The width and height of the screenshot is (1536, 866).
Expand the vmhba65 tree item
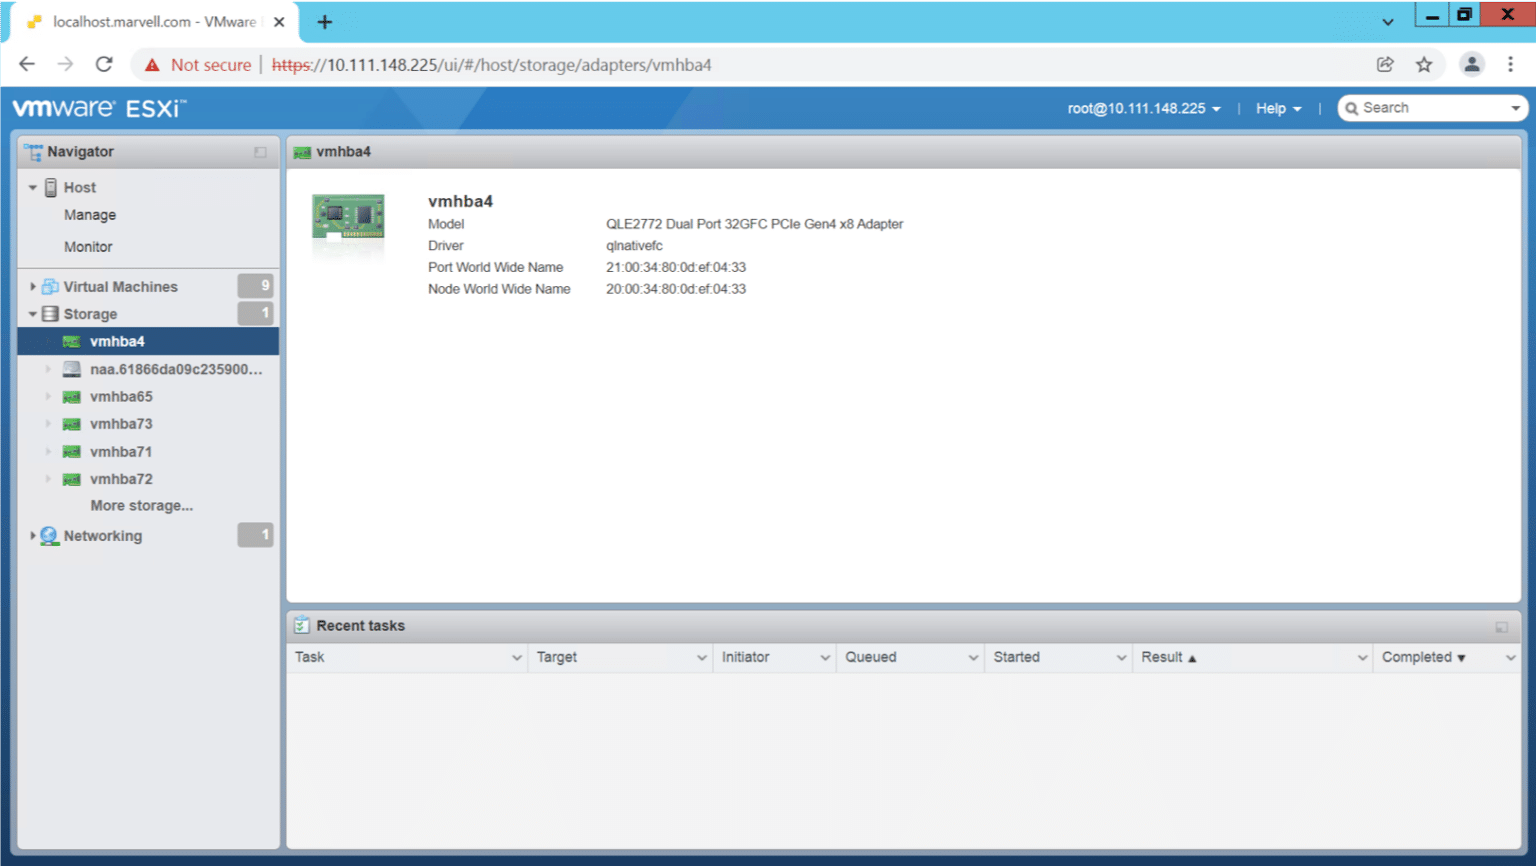click(48, 397)
